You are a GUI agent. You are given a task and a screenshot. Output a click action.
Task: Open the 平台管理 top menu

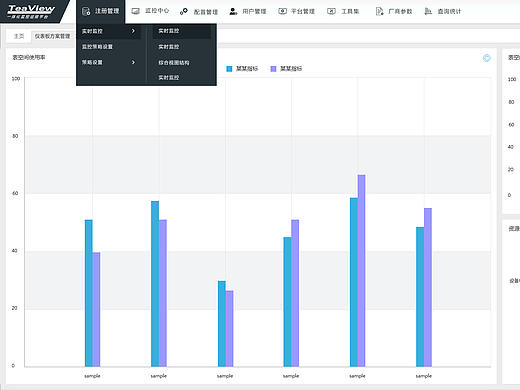click(297, 11)
